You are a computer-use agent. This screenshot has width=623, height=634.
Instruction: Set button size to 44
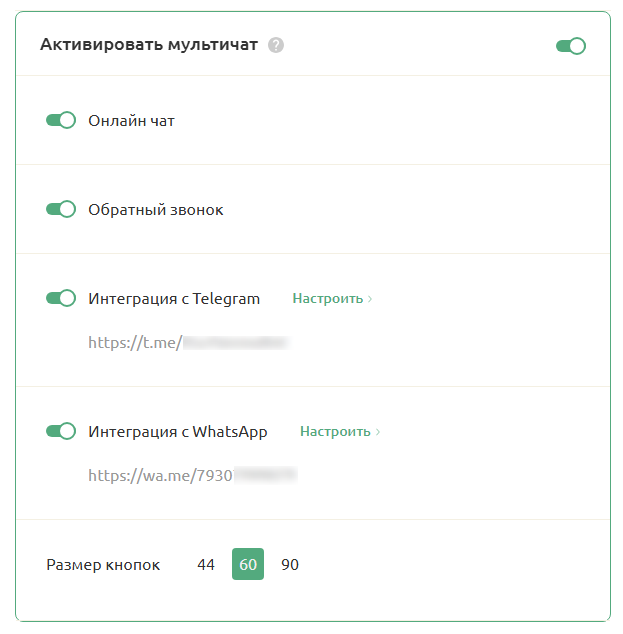tap(206, 565)
